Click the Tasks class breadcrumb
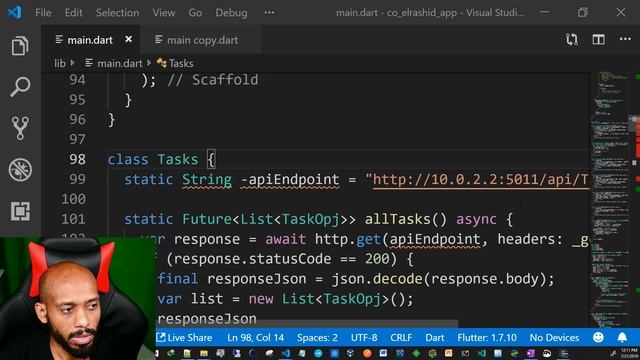The height and width of the screenshot is (360, 640). 181,63
